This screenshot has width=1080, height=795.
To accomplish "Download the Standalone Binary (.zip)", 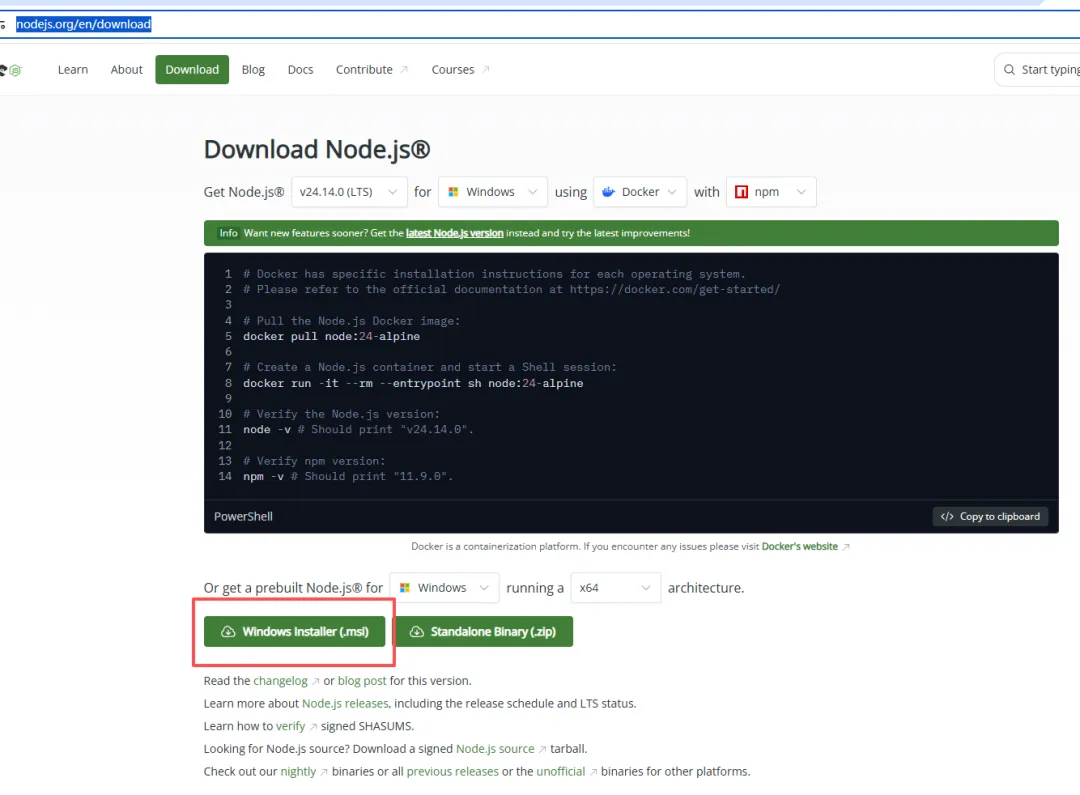I will click(484, 632).
